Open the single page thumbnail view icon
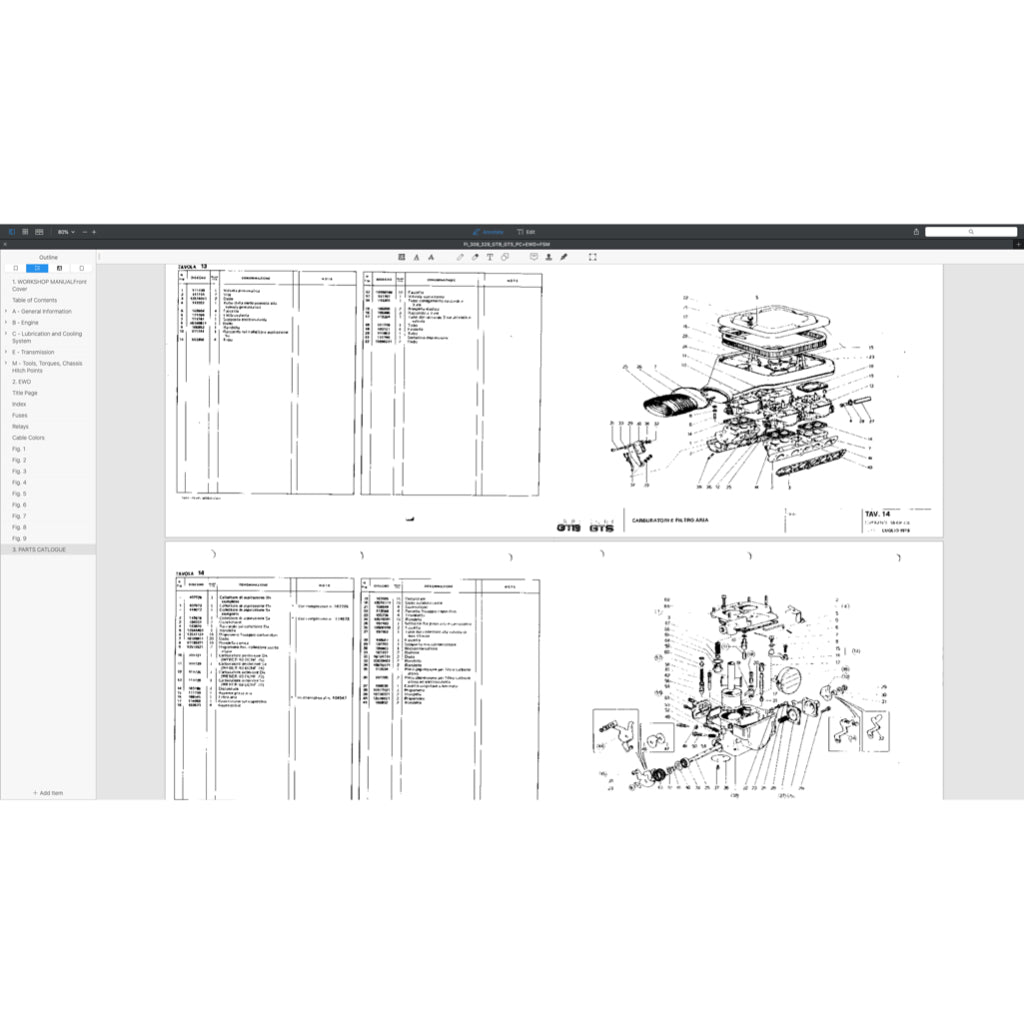 tap(25, 231)
